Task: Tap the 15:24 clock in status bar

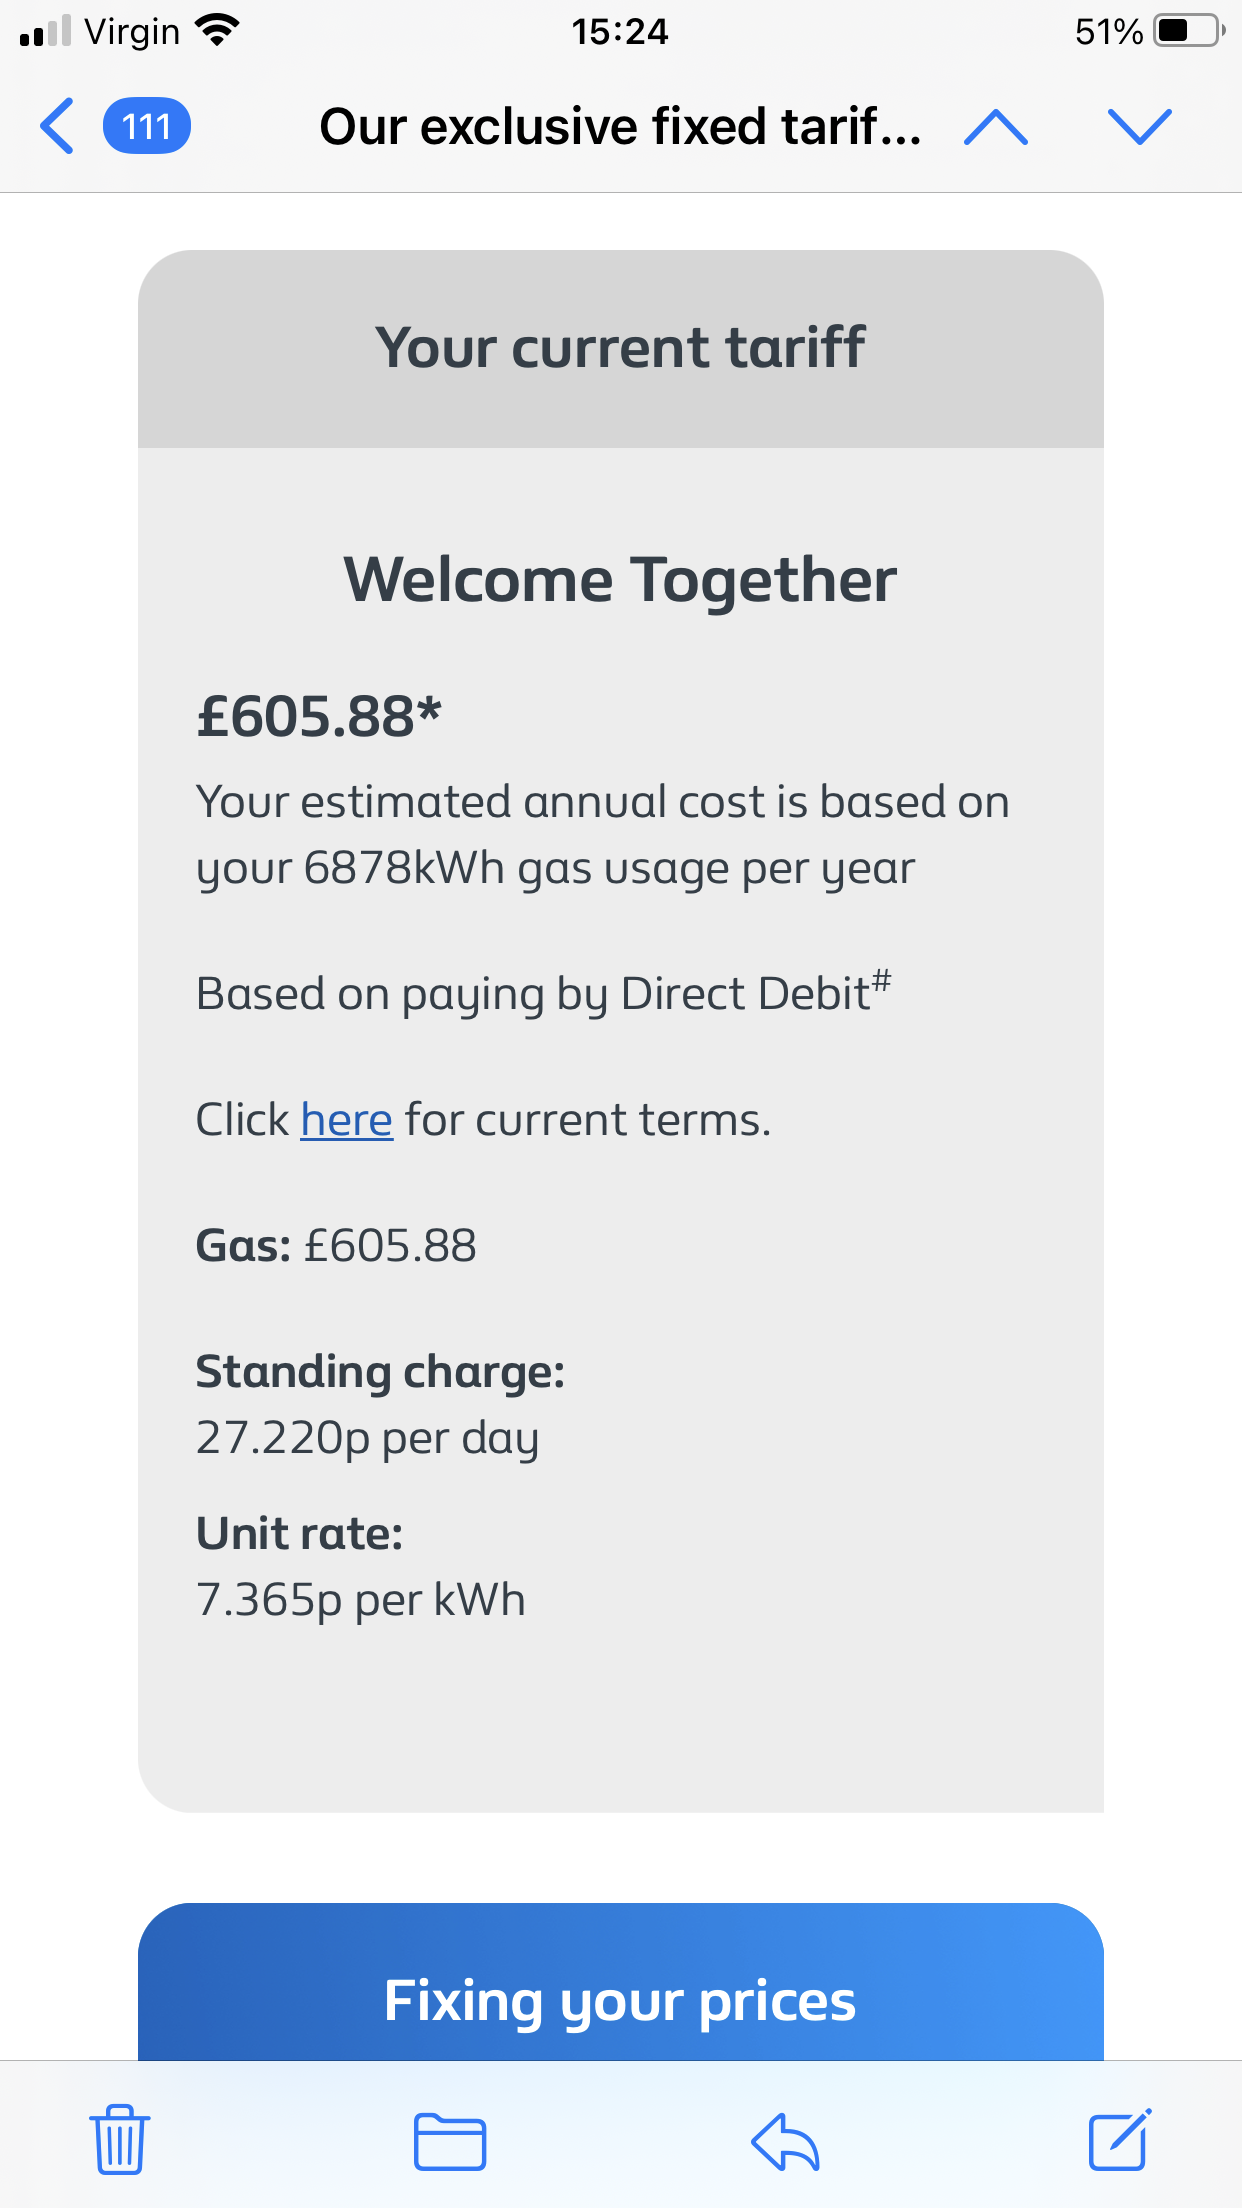Action: pos(620,31)
